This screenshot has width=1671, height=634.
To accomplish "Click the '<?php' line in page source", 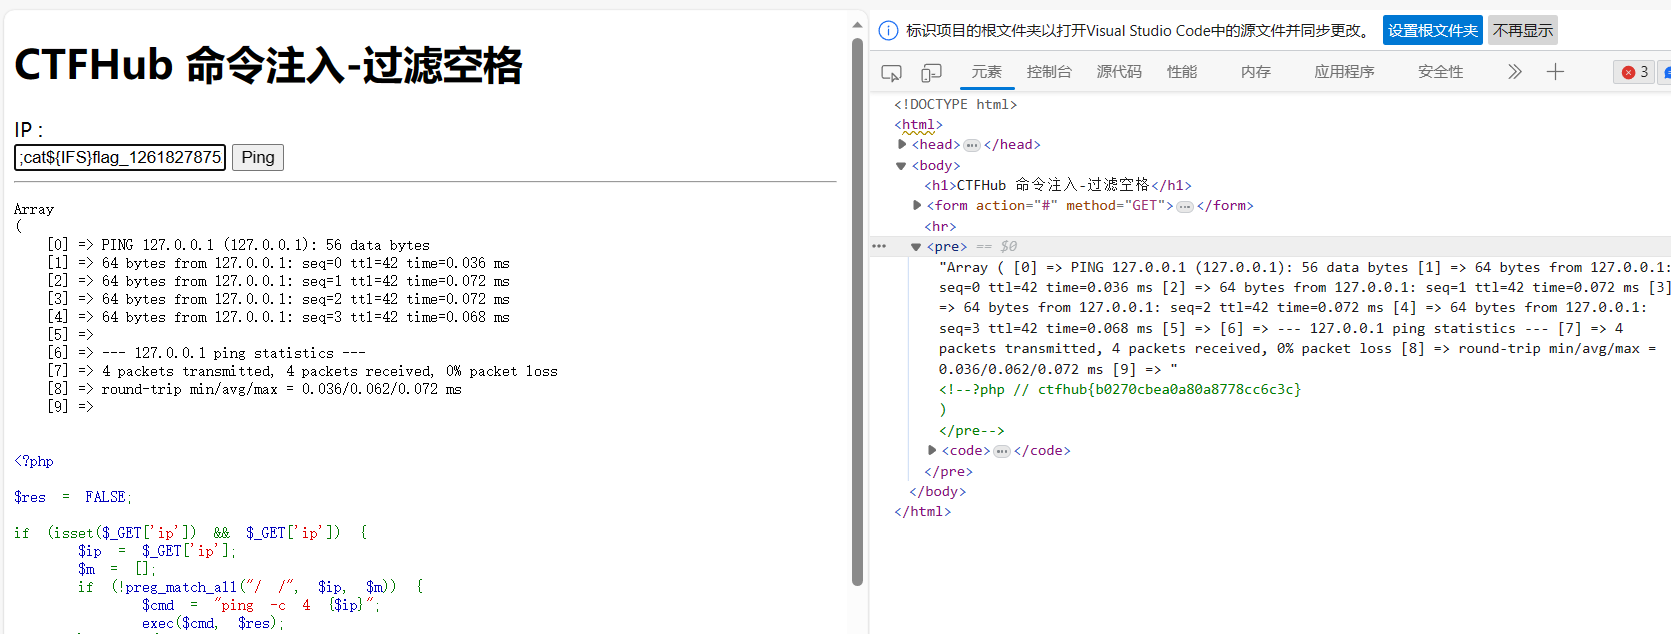I will [x=34, y=461].
